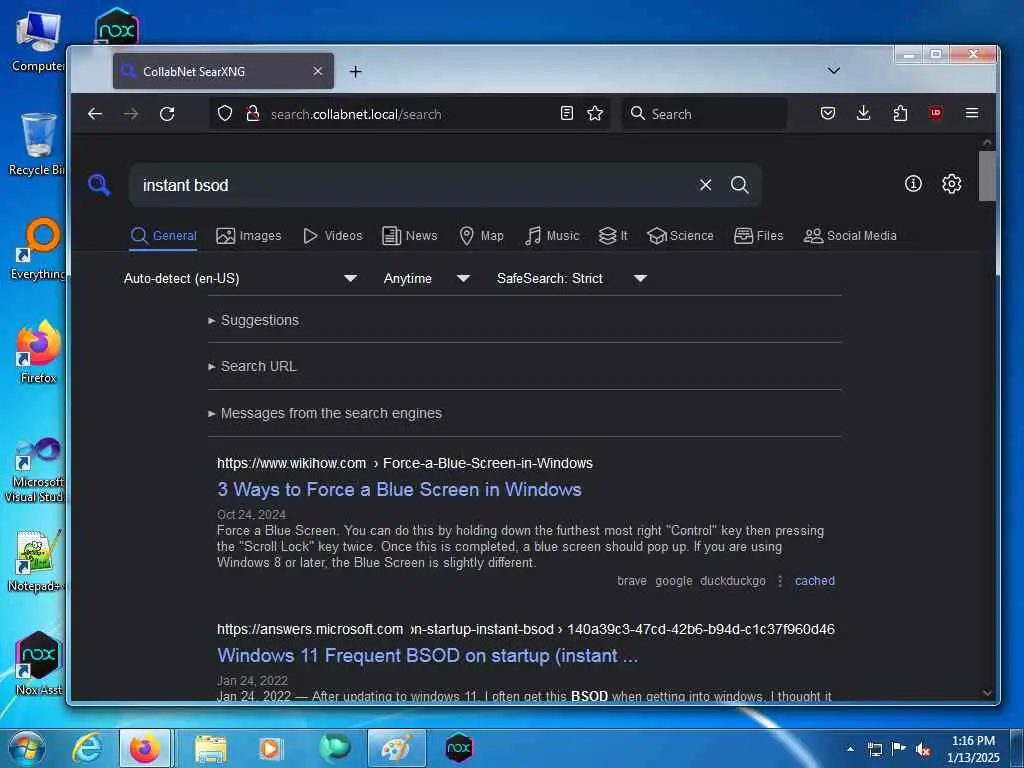
Task: Open the shield tracking protection icon
Action: pyautogui.click(x=225, y=114)
